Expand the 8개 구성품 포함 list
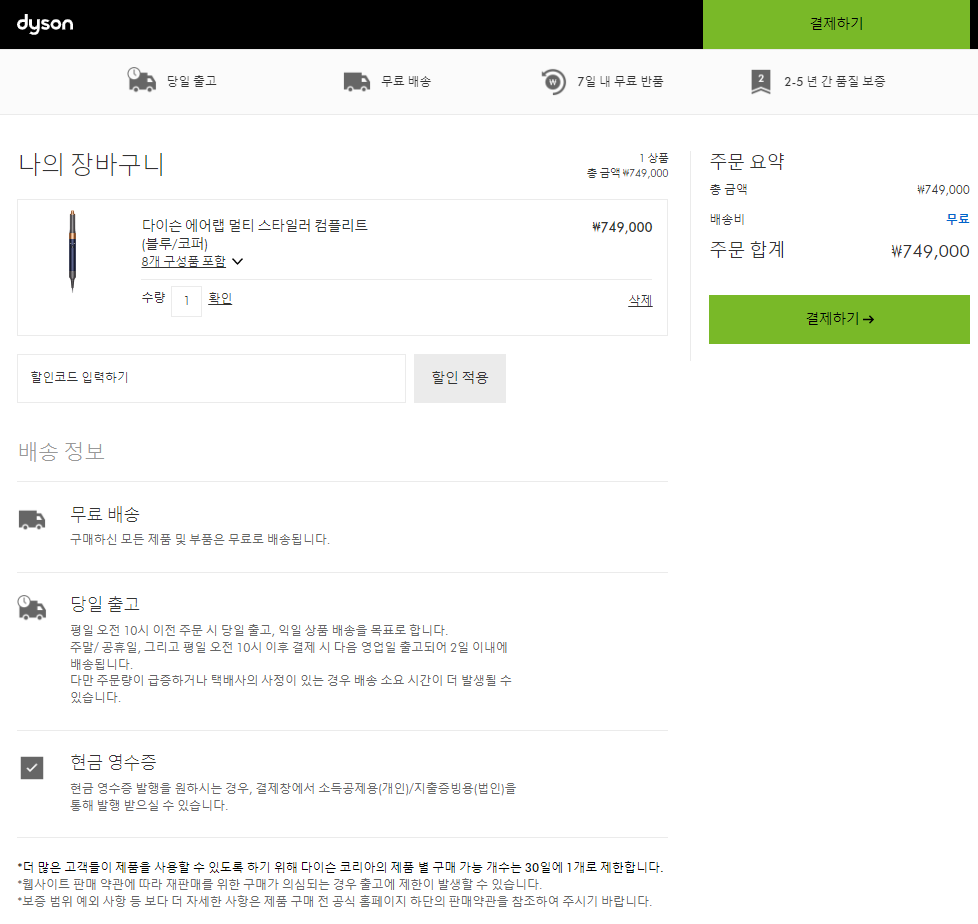978x924 pixels. (x=183, y=261)
